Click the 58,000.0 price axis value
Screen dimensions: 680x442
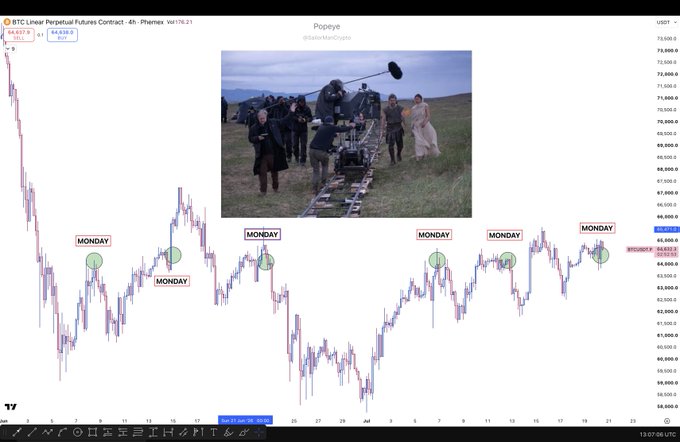[667, 406]
